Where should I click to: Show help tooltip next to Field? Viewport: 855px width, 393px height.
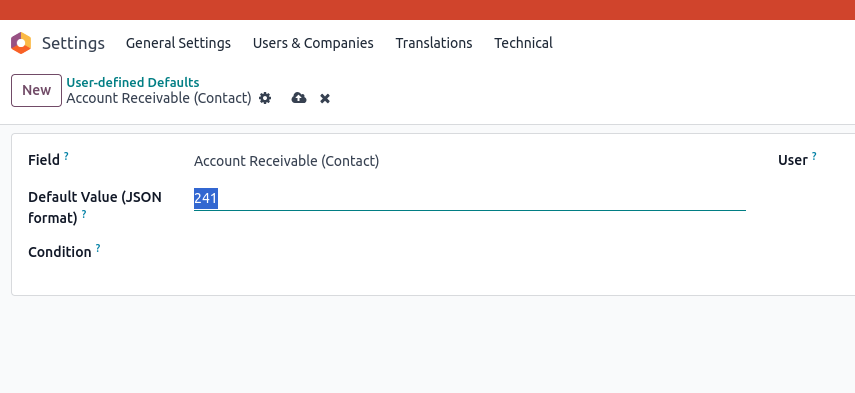66,156
